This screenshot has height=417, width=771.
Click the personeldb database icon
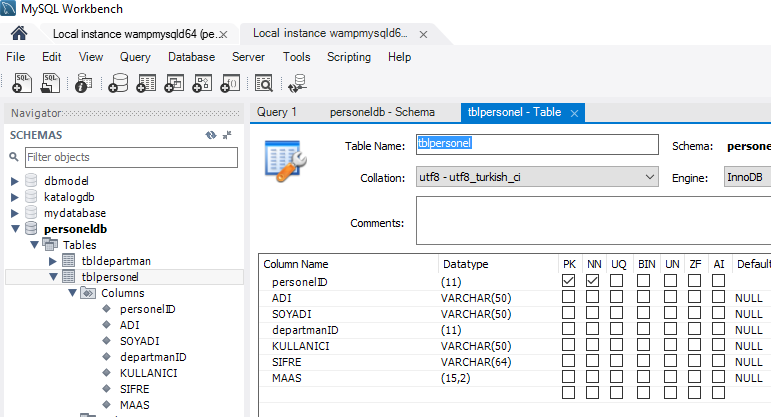pyautogui.click(x=31, y=229)
